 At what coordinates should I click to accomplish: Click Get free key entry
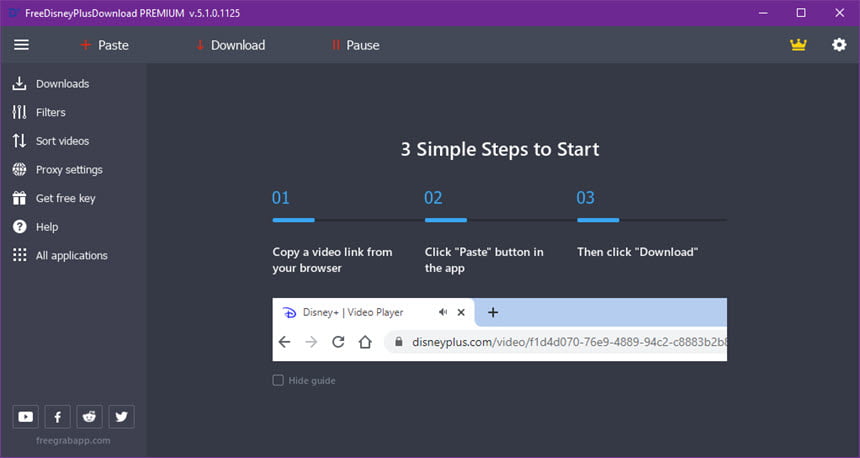[54, 198]
